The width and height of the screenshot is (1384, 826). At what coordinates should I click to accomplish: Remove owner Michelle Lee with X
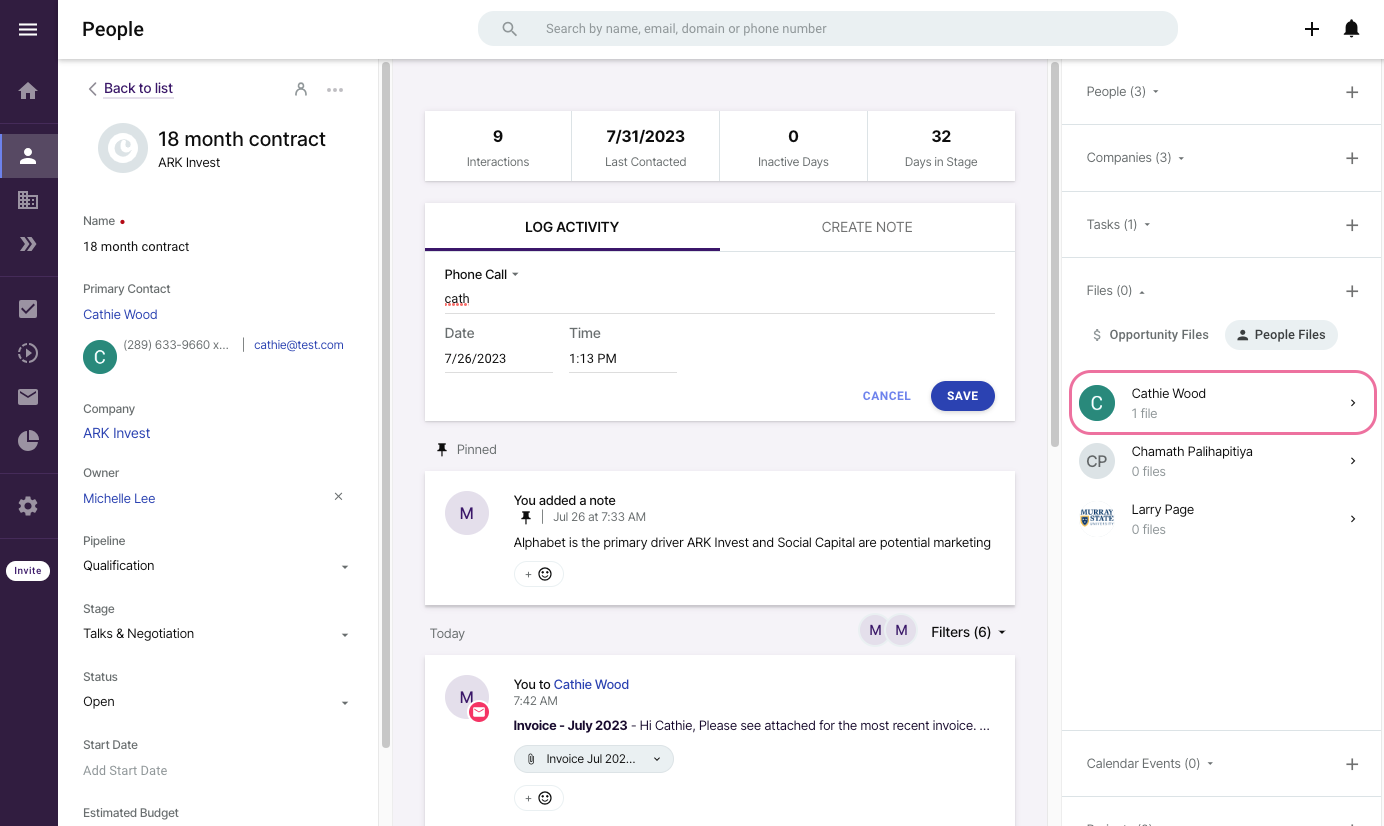coord(338,497)
